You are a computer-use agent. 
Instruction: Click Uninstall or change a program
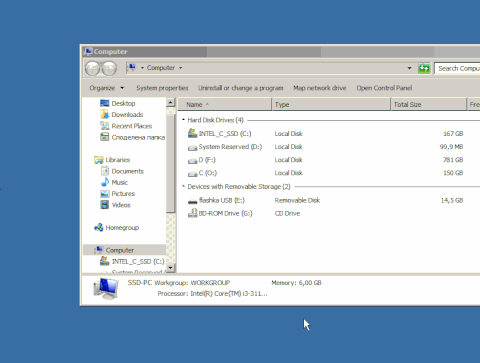pyautogui.click(x=240, y=88)
